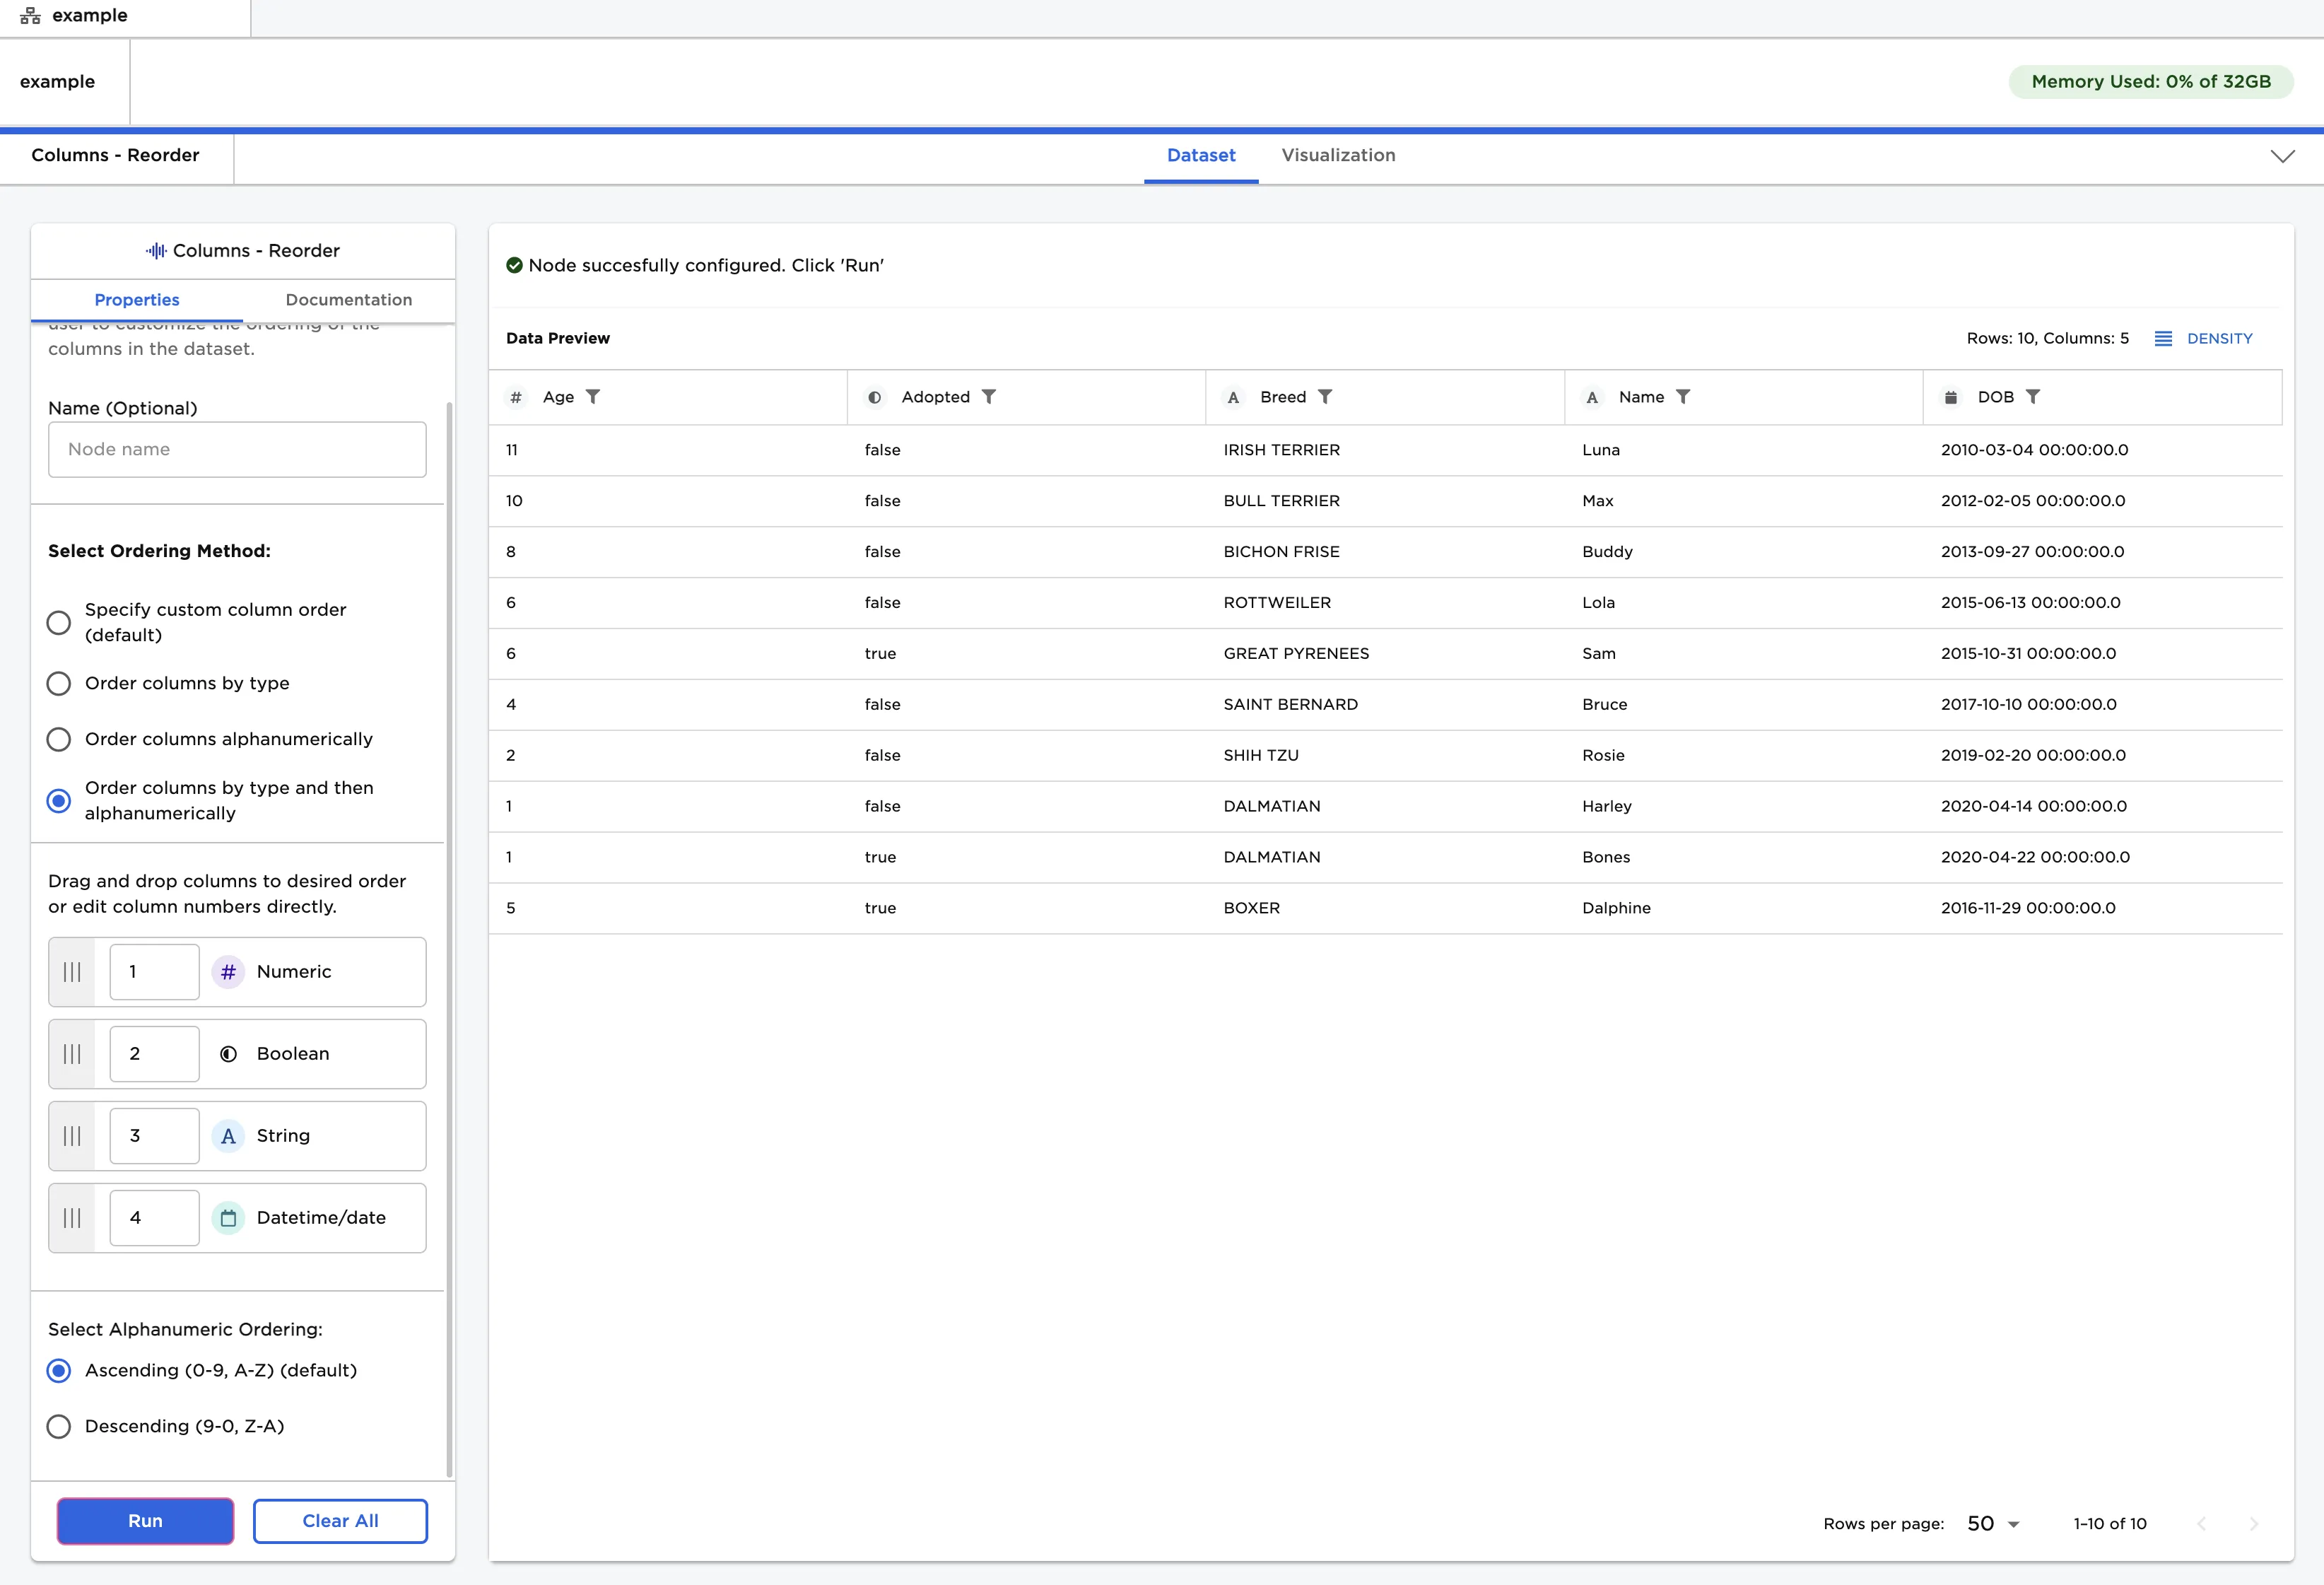Click the filter icon on Breed column

[x=1325, y=397]
